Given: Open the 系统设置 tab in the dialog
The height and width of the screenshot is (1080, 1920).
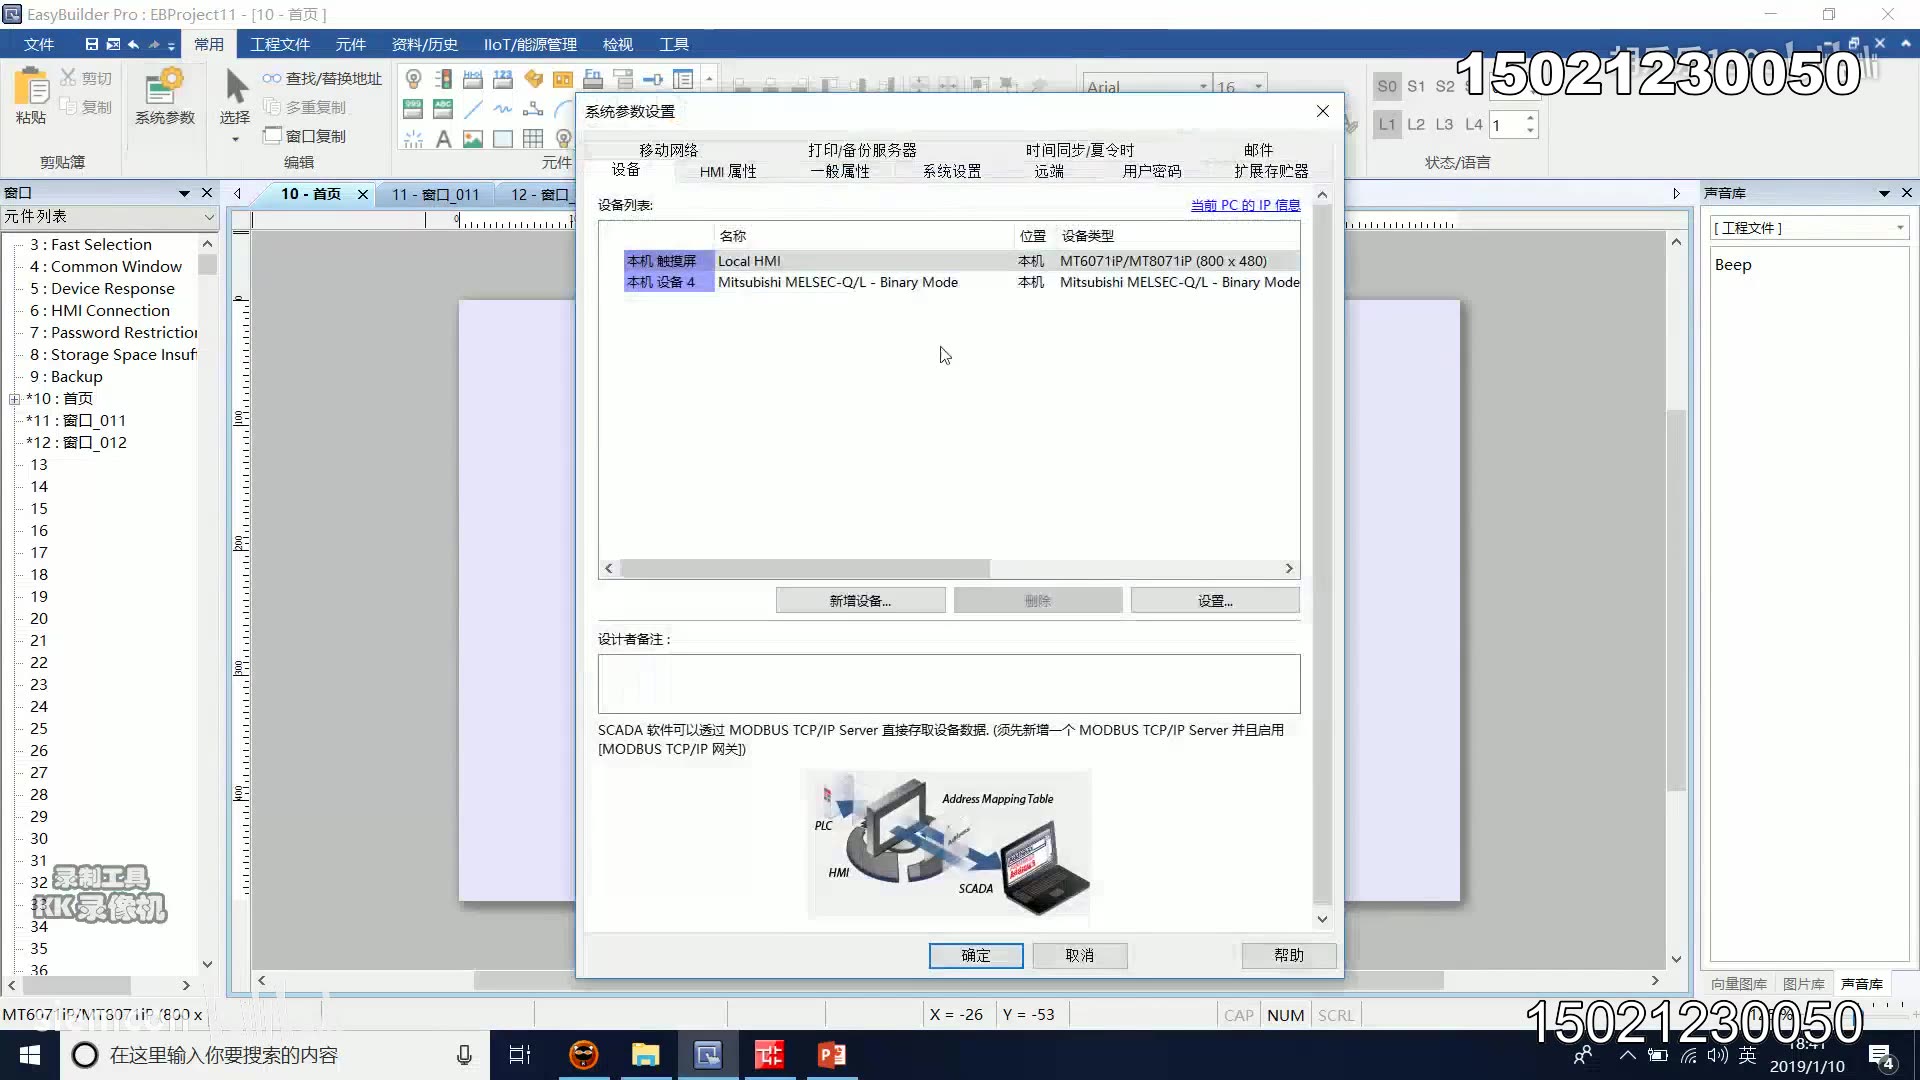Looking at the screenshot, I should click(x=950, y=170).
